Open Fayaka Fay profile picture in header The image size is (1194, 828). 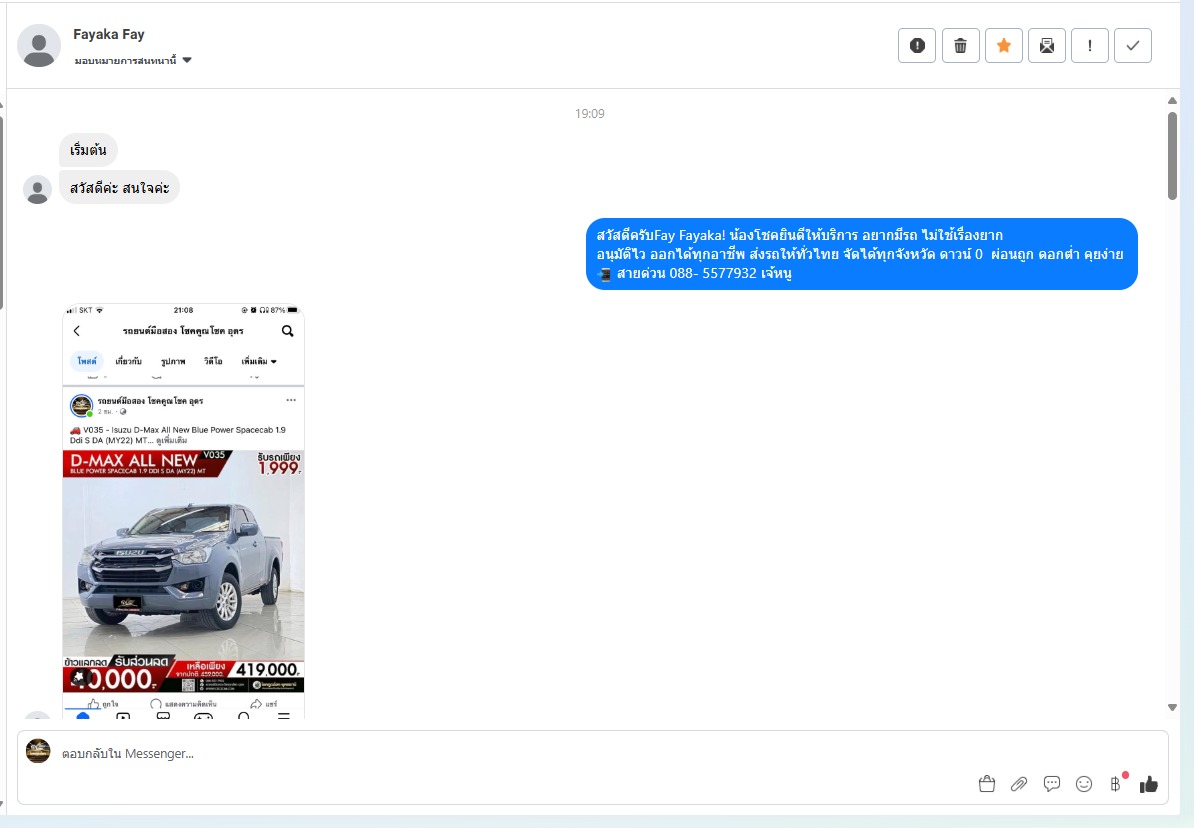coord(39,46)
